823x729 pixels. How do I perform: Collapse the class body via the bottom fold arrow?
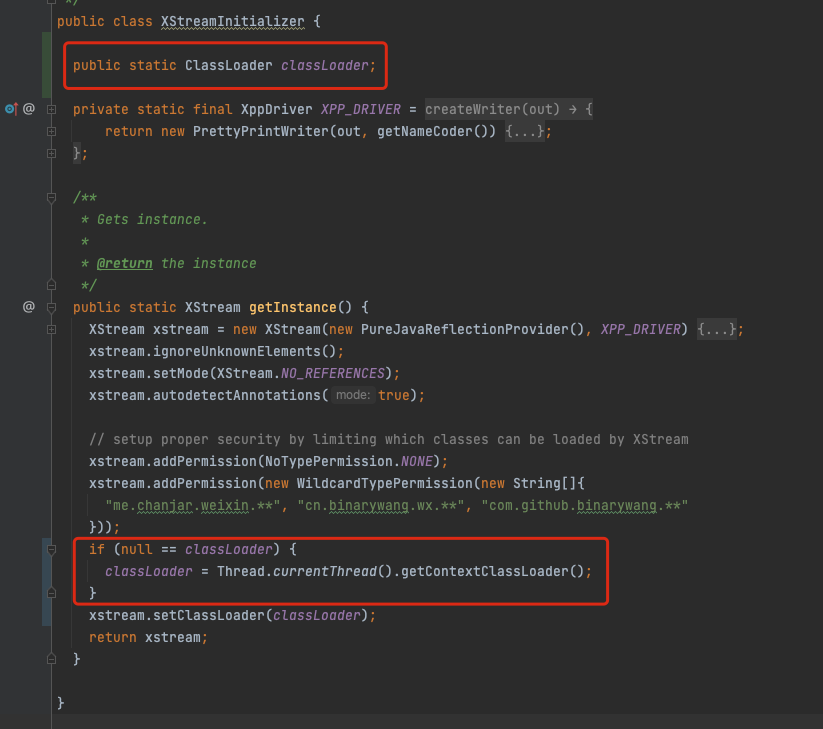[x=51, y=658]
